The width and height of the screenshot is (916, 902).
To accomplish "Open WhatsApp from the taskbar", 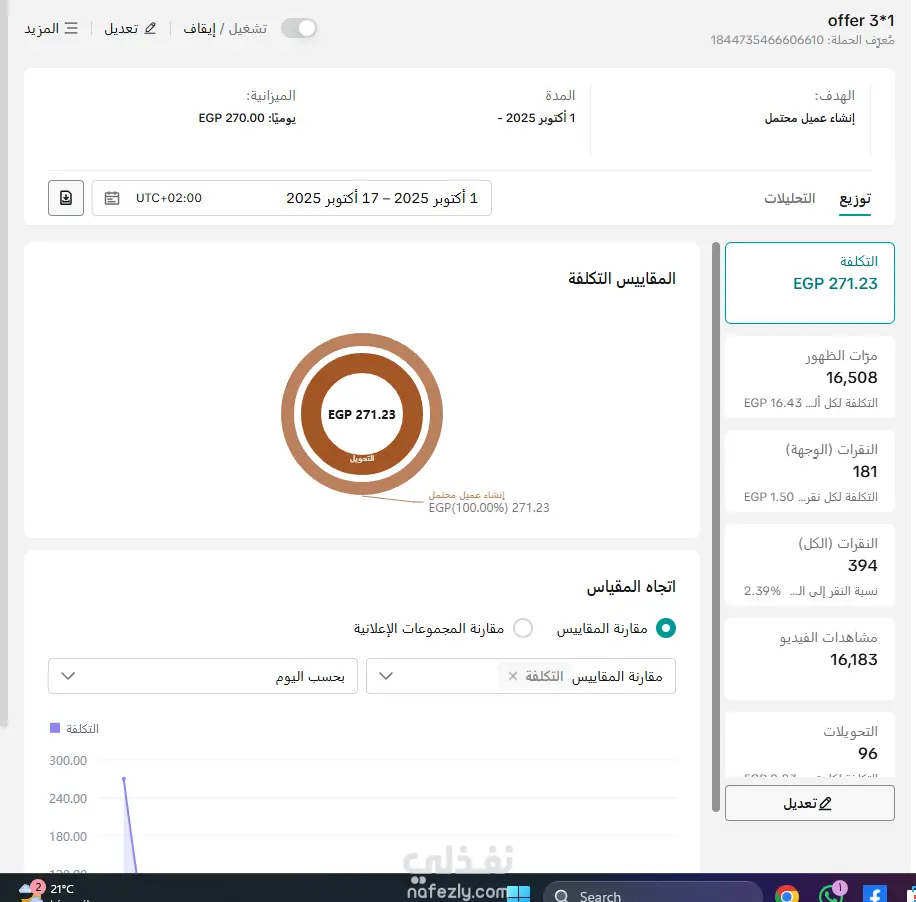I will (x=829, y=894).
